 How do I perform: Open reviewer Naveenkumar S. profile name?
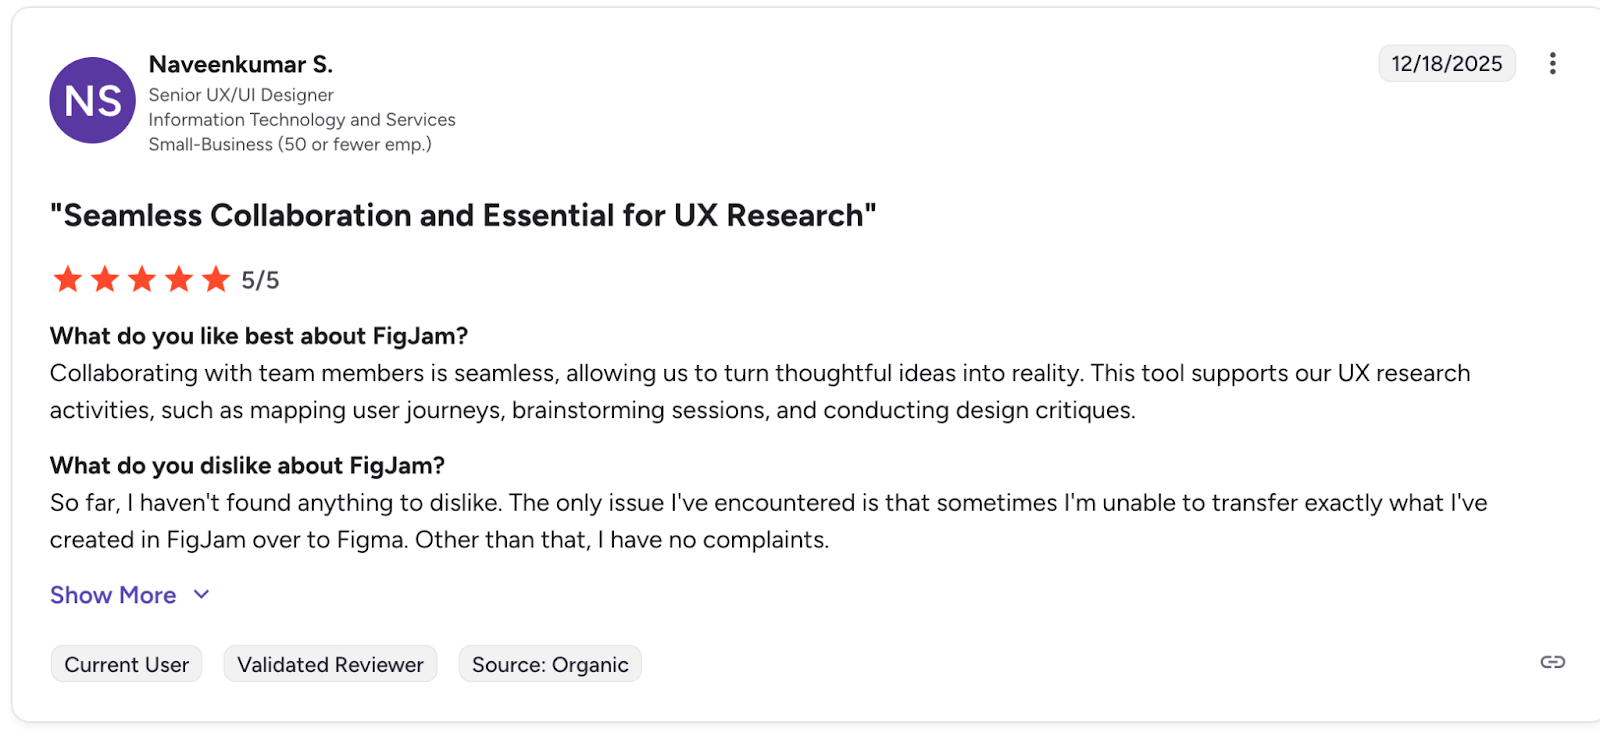[x=241, y=65]
